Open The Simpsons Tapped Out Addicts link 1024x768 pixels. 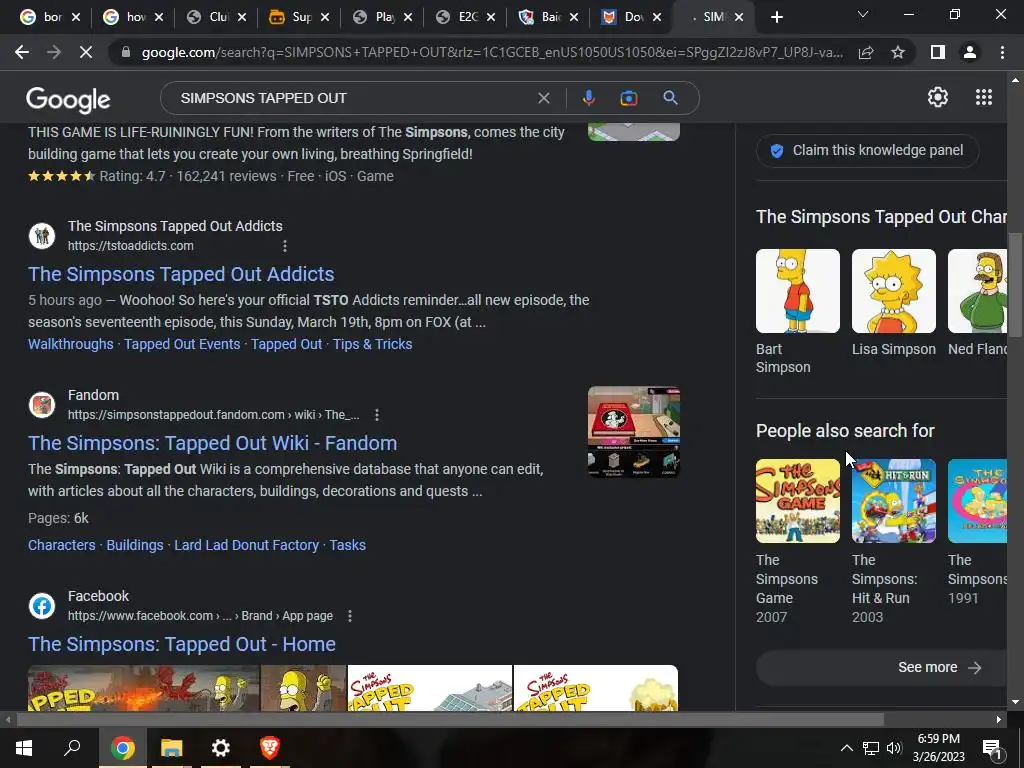click(x=181, y=274)
